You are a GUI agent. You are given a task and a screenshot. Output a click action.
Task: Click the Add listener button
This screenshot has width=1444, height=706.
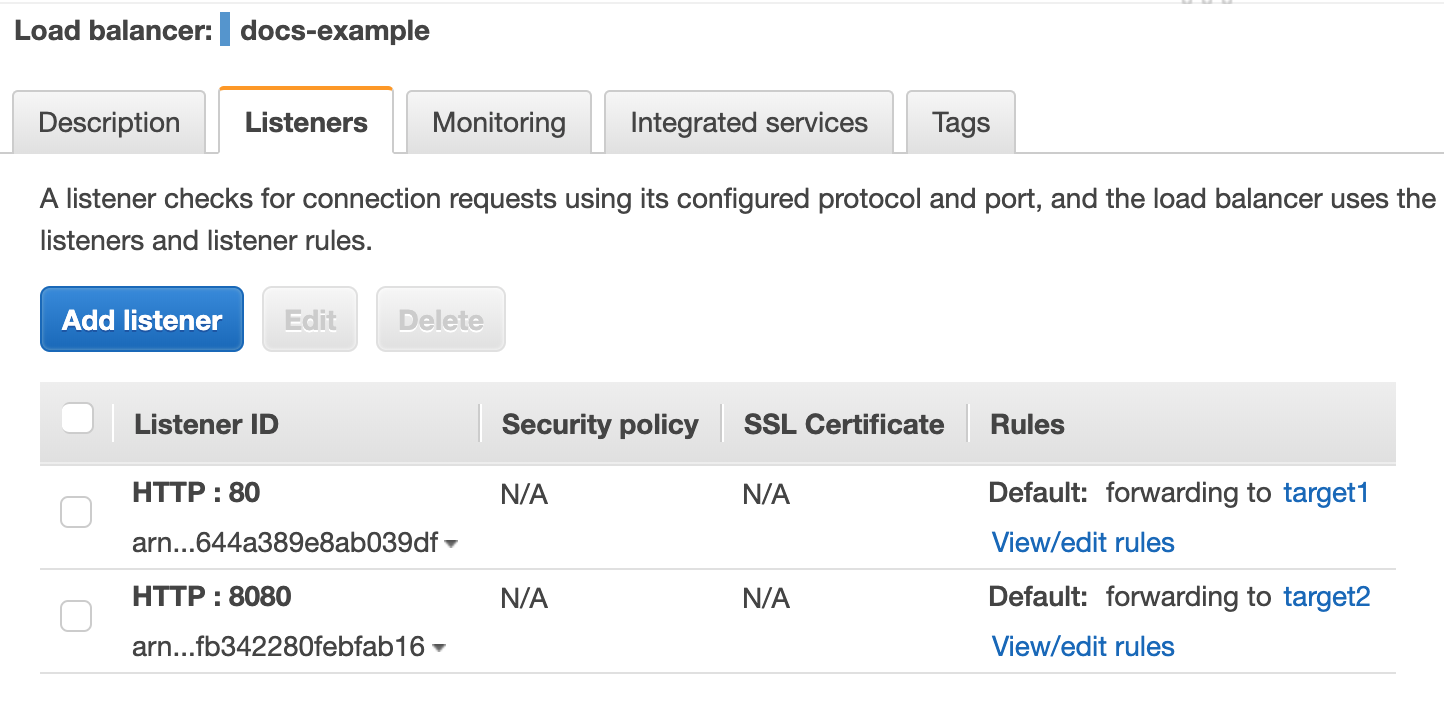(x=142, y=320)
